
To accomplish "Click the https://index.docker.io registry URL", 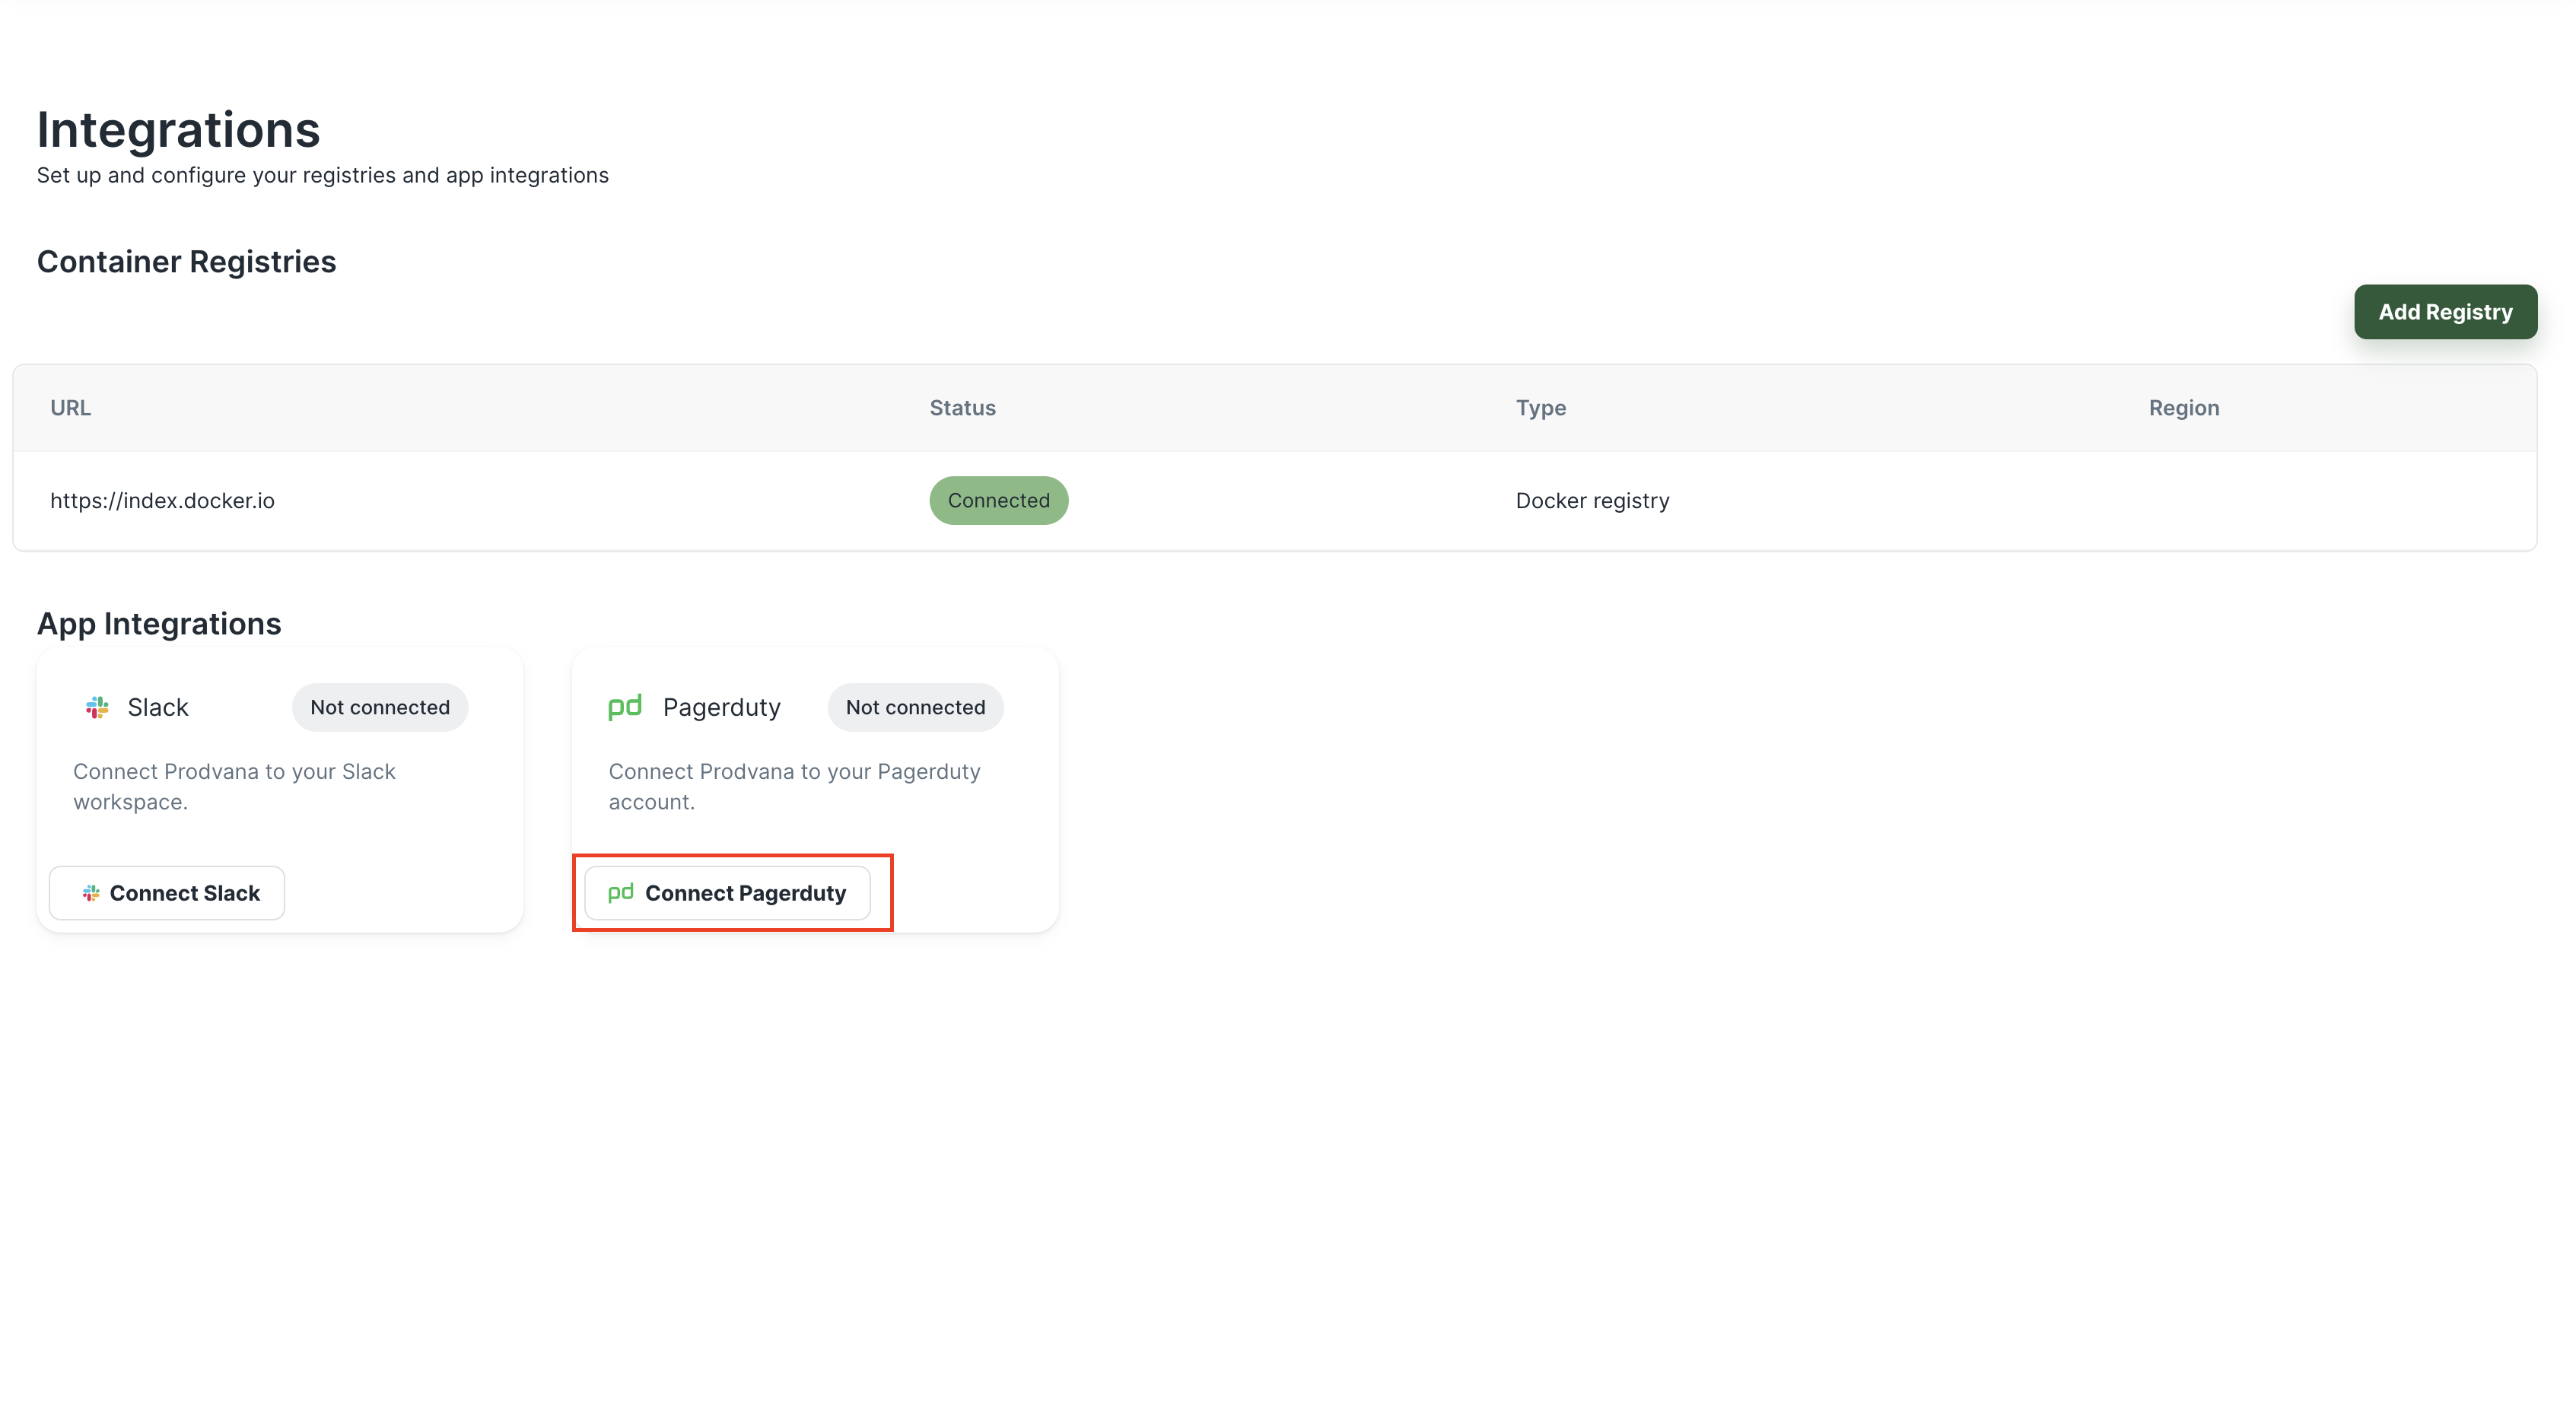I will click(162, 500).
